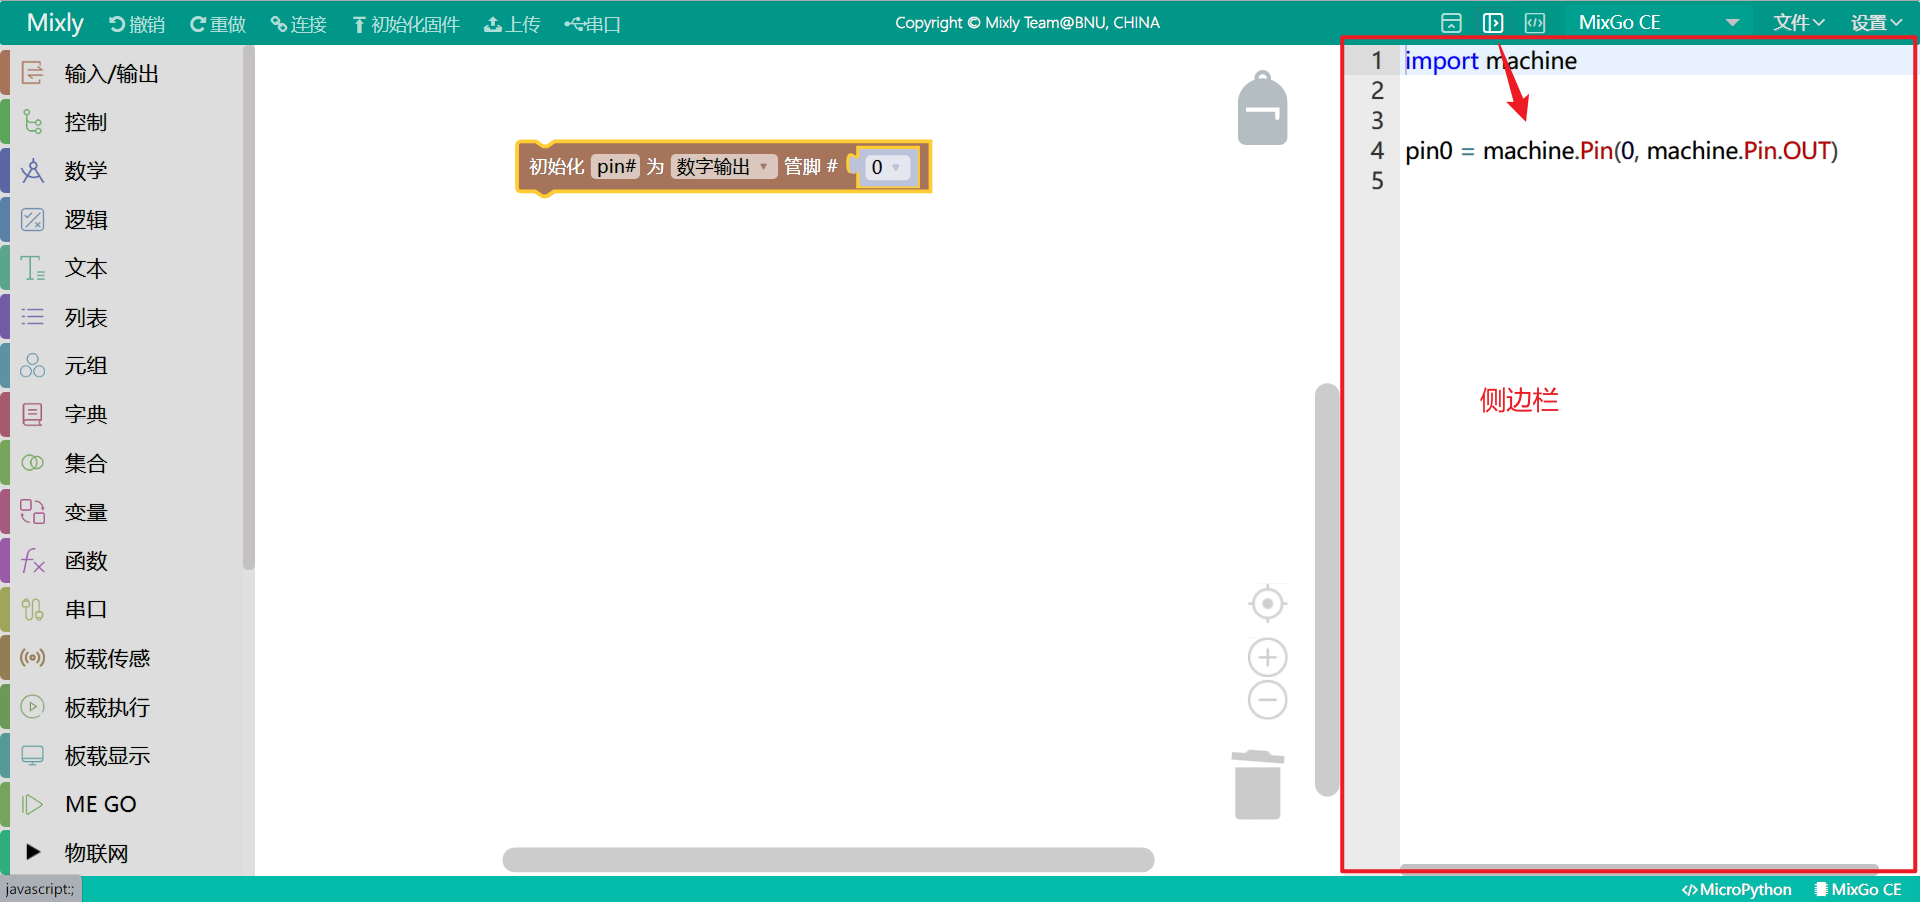The height and width of the screenshot is (902, 1920).
Task: Click the 数学 compass icon
Action: 33,170
